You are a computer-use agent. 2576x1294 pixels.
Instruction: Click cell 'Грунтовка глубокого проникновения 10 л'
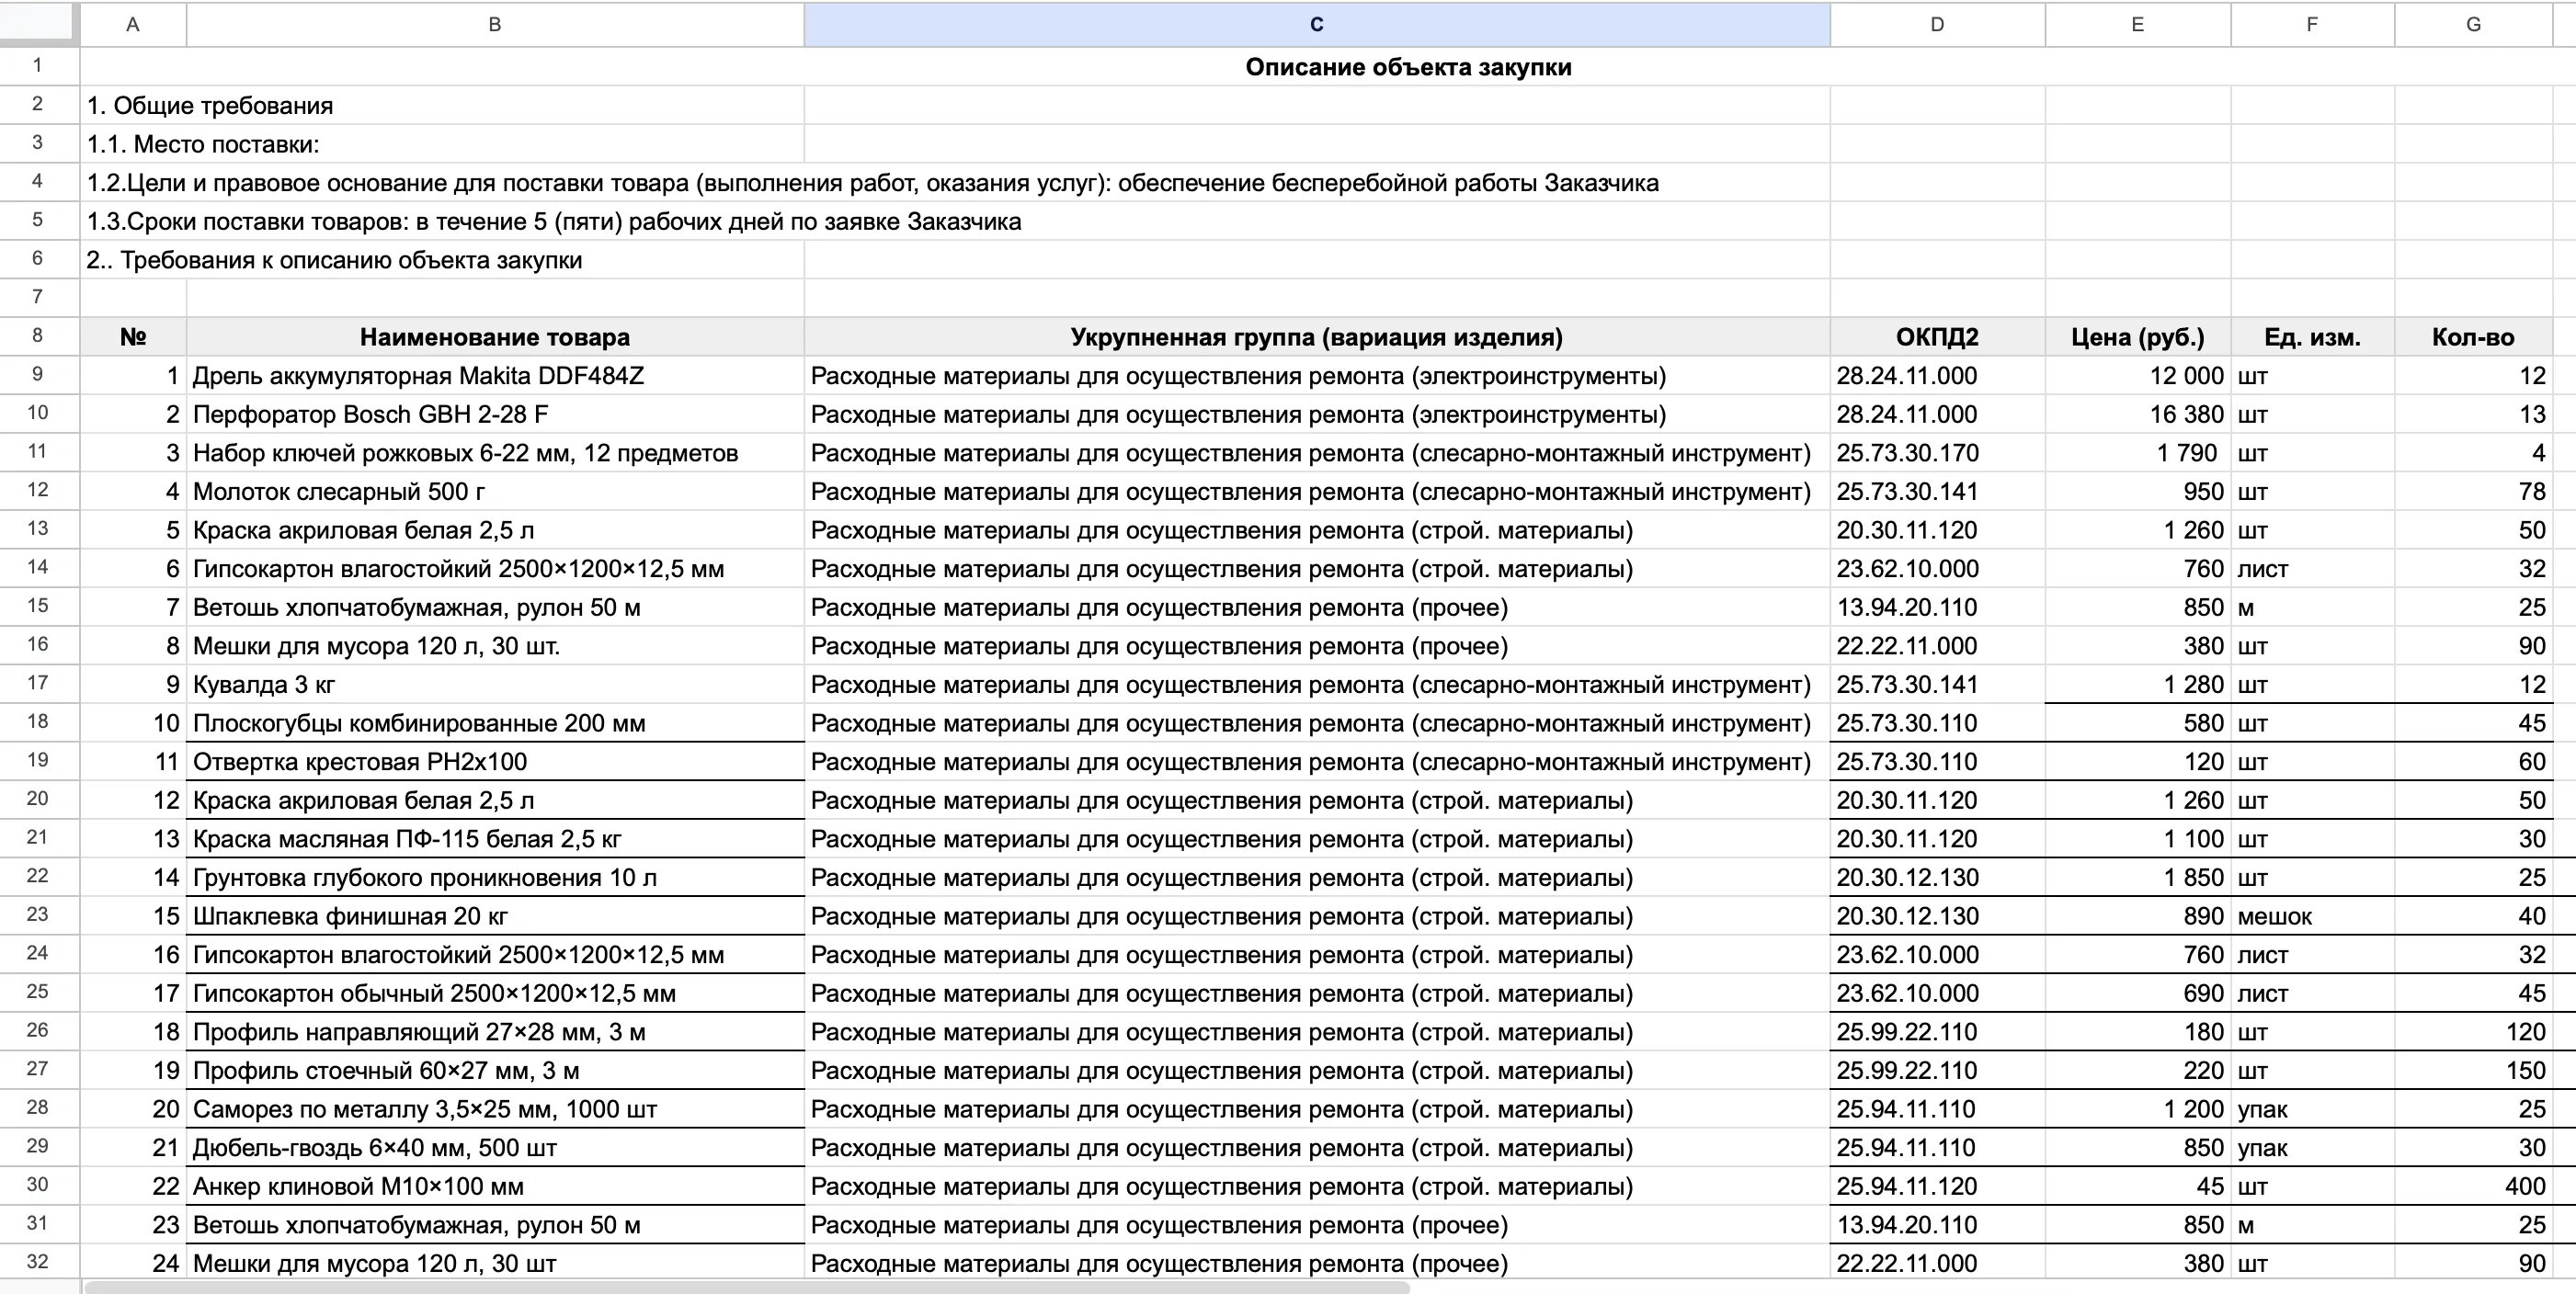[495, 877]
